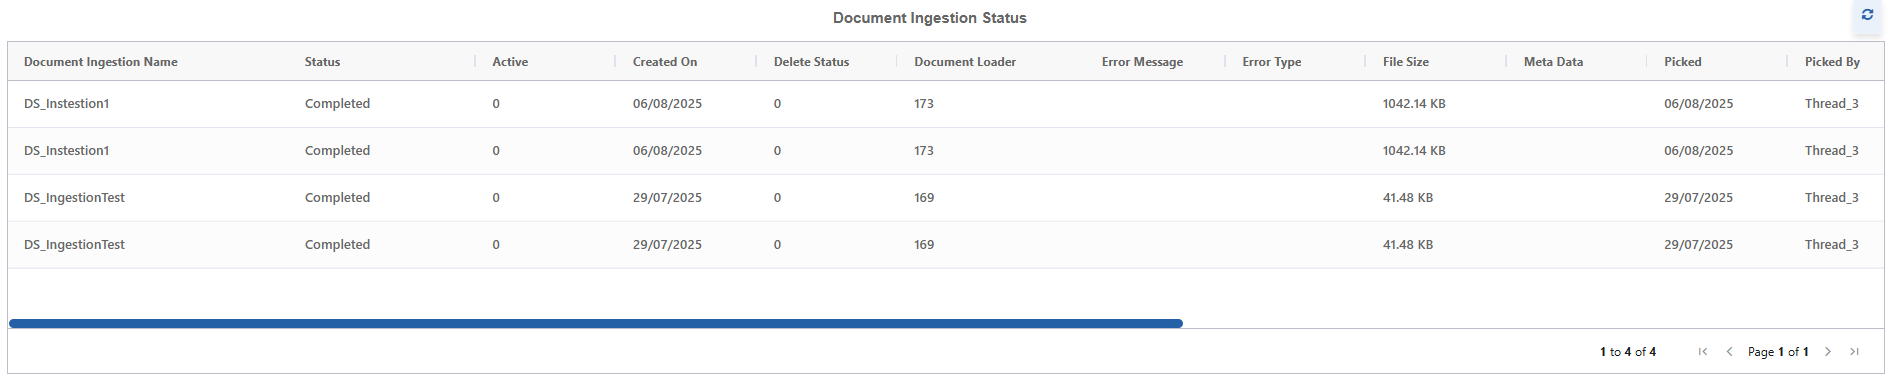Click Thread_3 in the third row
The width and height of the screenshot is (1890, 380).
coord(1832,198)
